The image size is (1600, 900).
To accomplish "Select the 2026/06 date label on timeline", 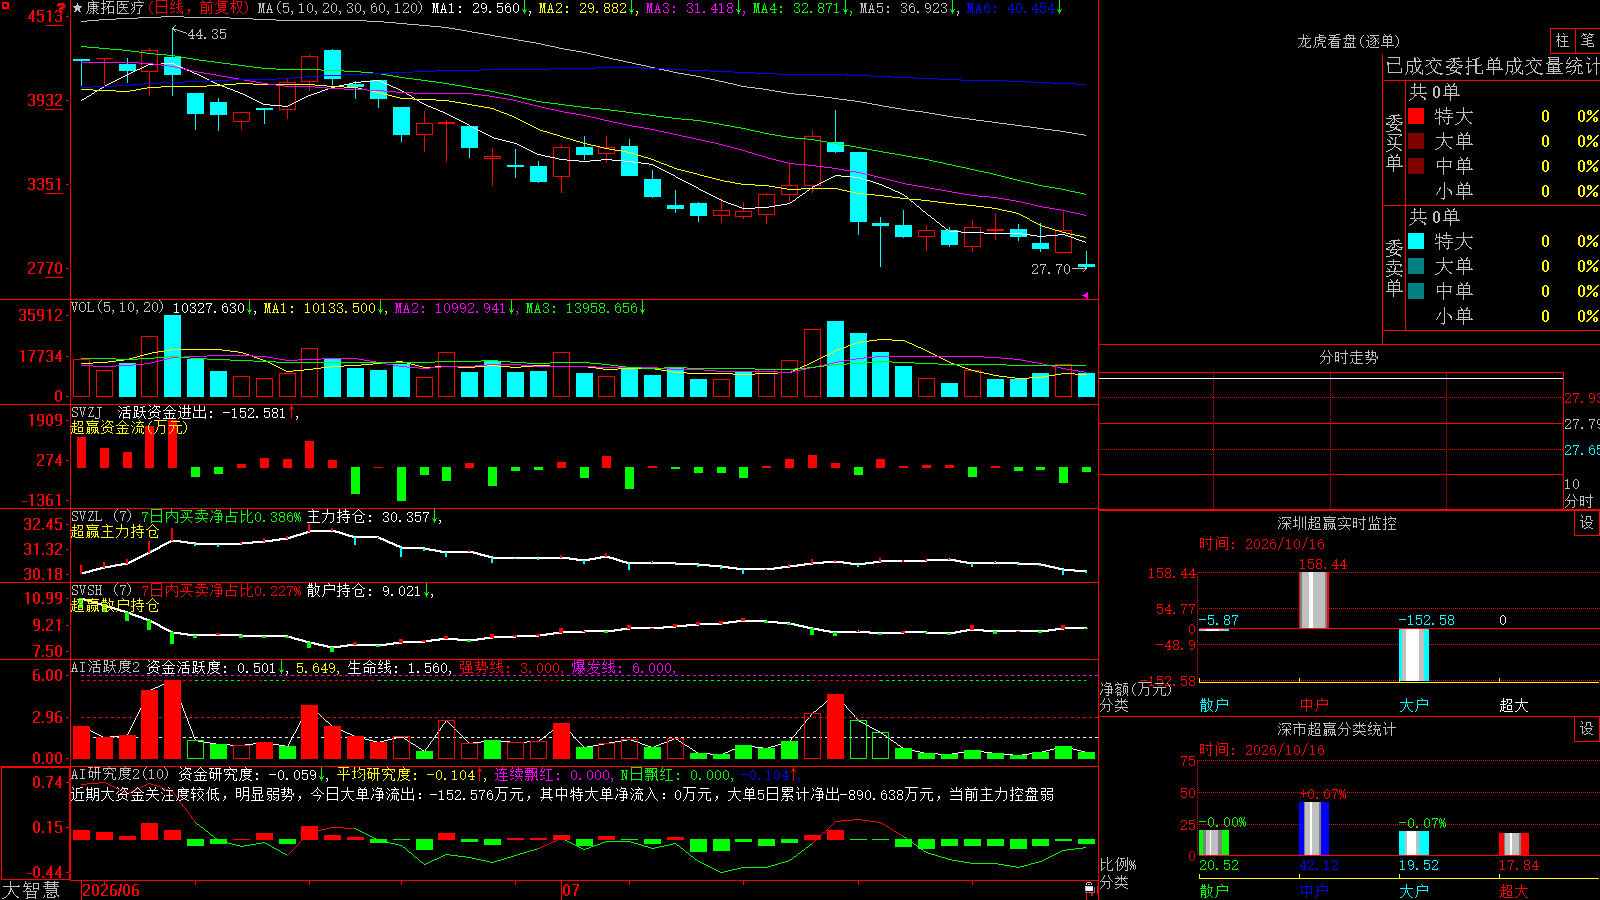I will 111,890.
